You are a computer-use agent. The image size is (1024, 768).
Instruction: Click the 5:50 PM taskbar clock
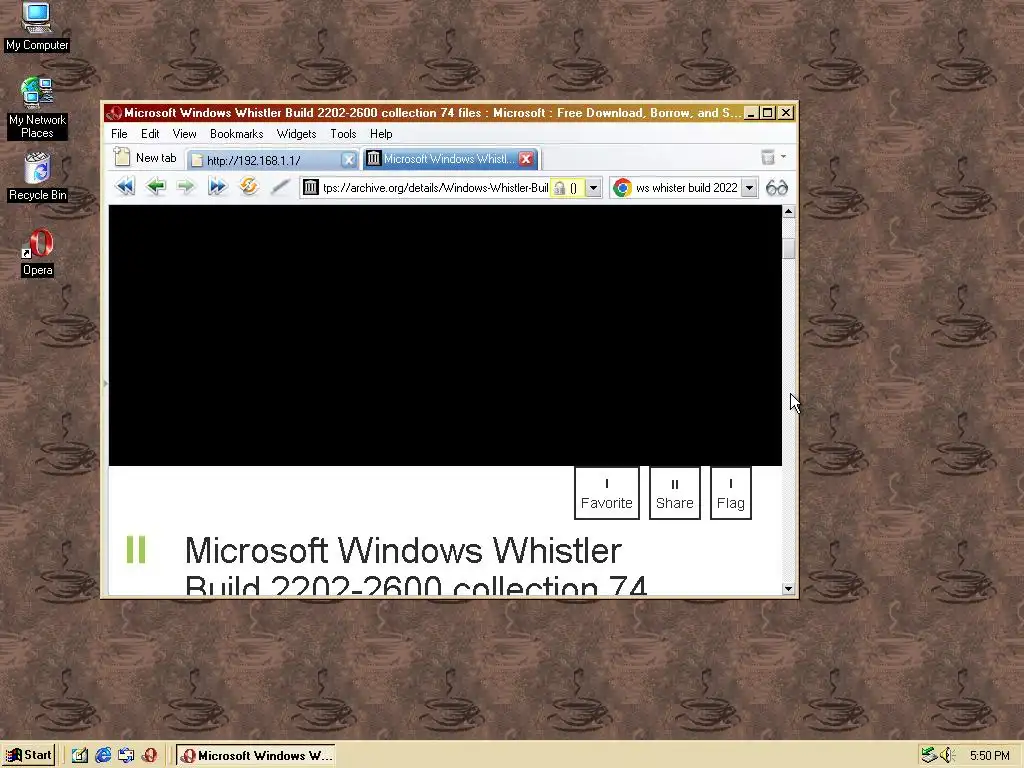[989, 756]
